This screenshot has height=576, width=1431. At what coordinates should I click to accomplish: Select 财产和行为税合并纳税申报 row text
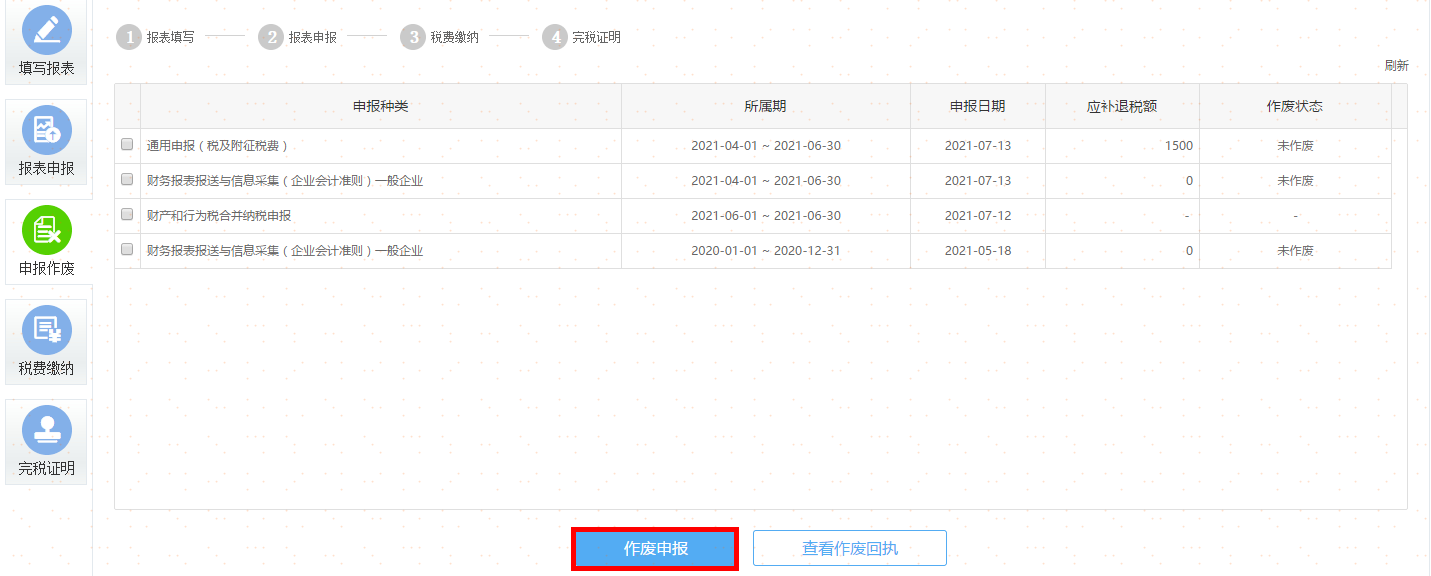point(219,216)
